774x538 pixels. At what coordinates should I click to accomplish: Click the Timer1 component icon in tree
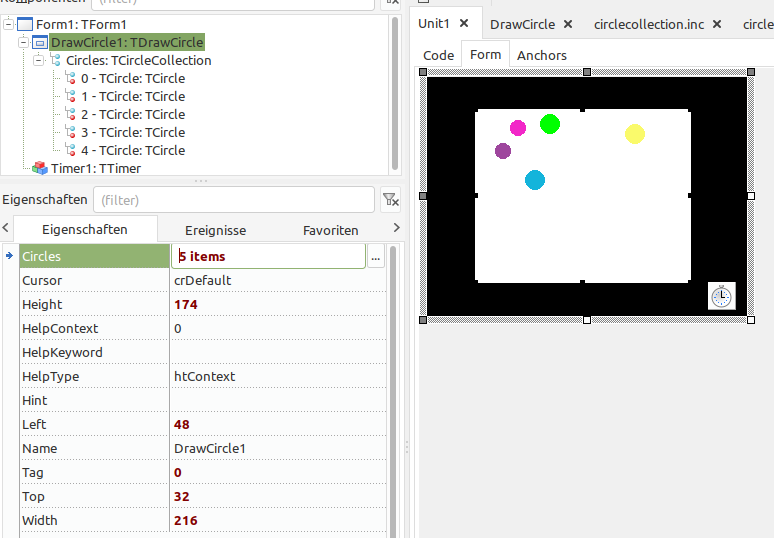tap(40, 168)
